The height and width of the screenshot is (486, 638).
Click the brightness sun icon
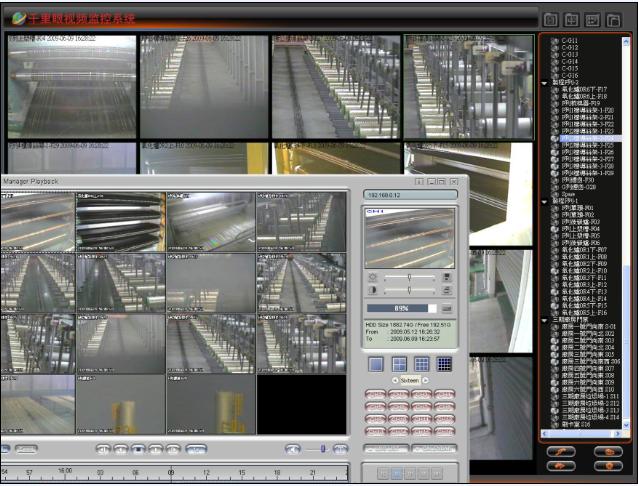tap(372, 278)
